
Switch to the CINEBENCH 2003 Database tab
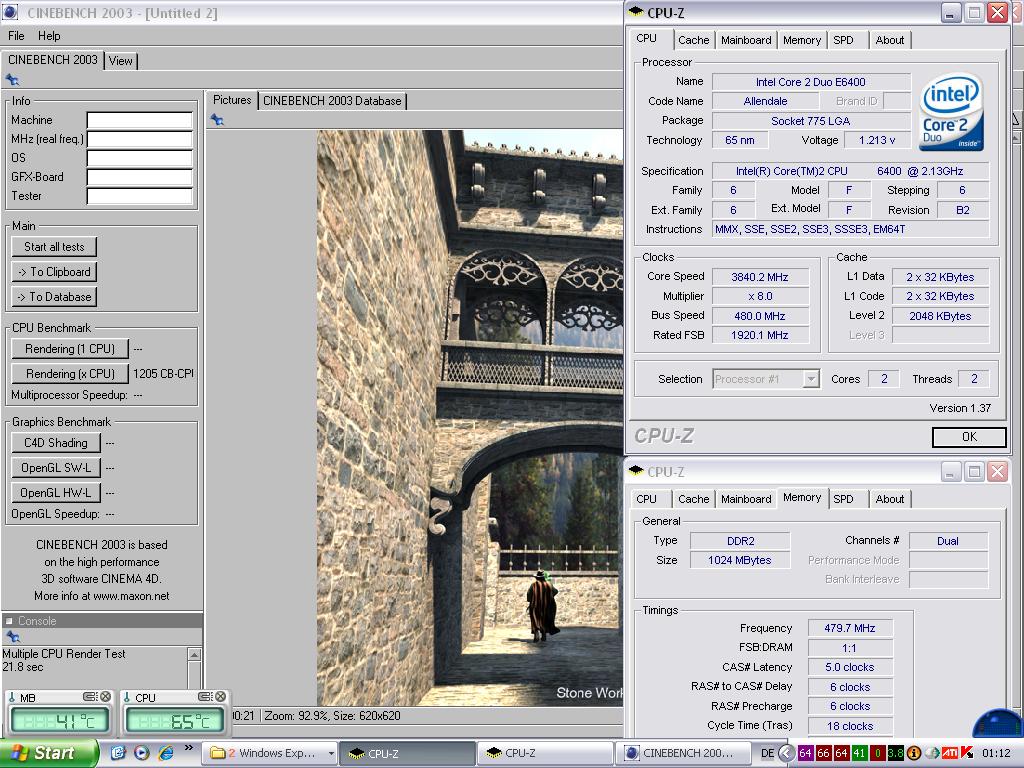(332, 101)
